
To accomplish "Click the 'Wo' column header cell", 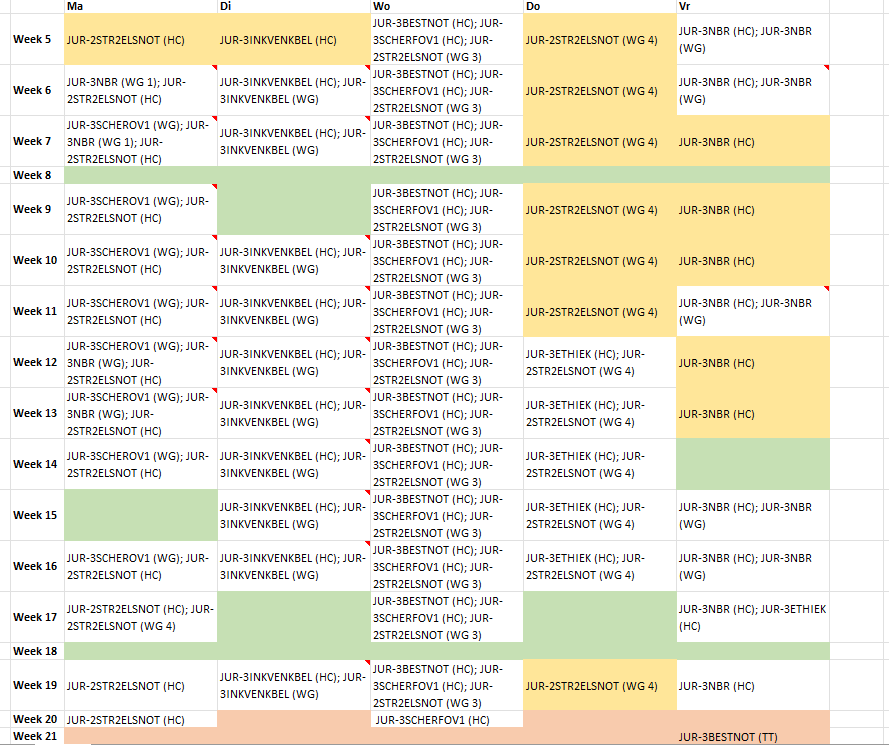I will [446, 7].
